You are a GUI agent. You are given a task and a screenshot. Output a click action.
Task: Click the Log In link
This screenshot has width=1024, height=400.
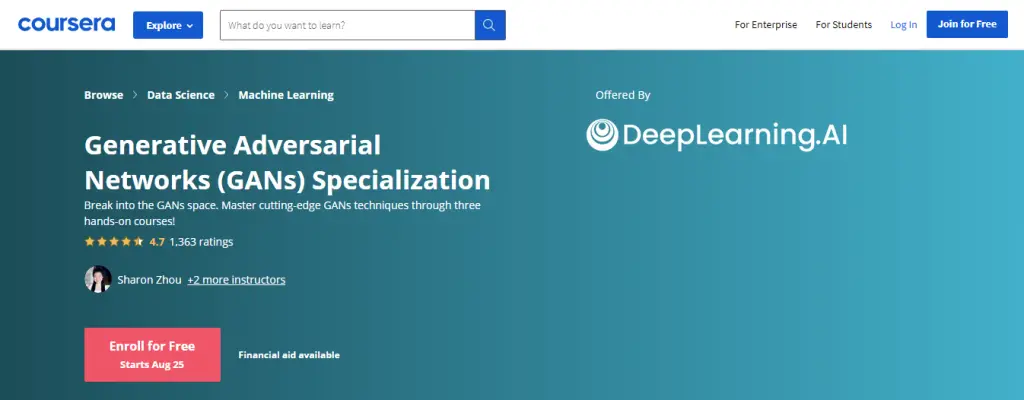click(x=903, y=25)
